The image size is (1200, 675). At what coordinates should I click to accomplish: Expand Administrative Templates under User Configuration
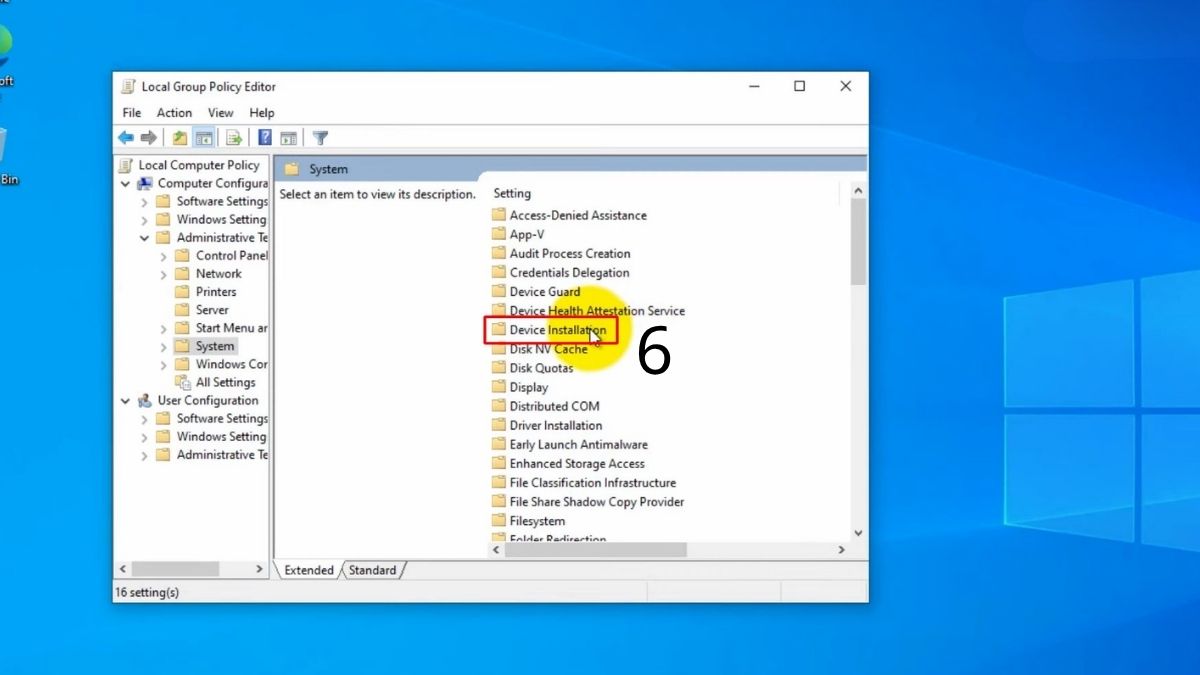coord(145,455)
